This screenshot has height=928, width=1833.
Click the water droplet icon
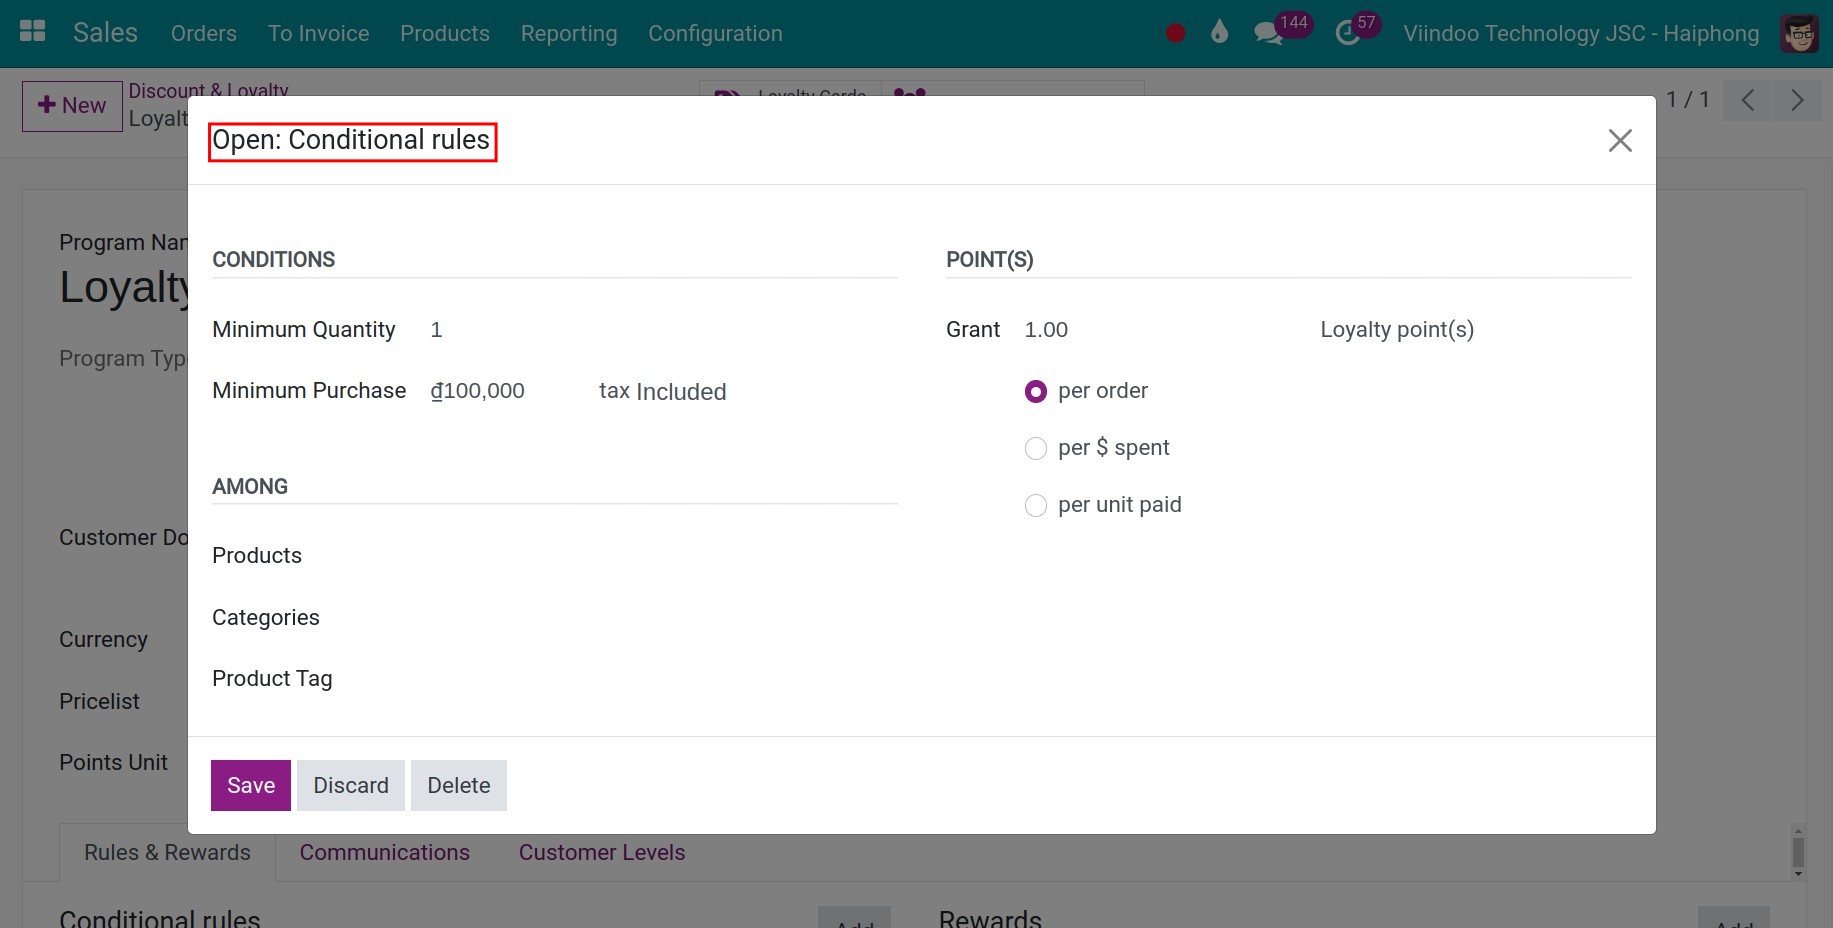pos(1218,33)
